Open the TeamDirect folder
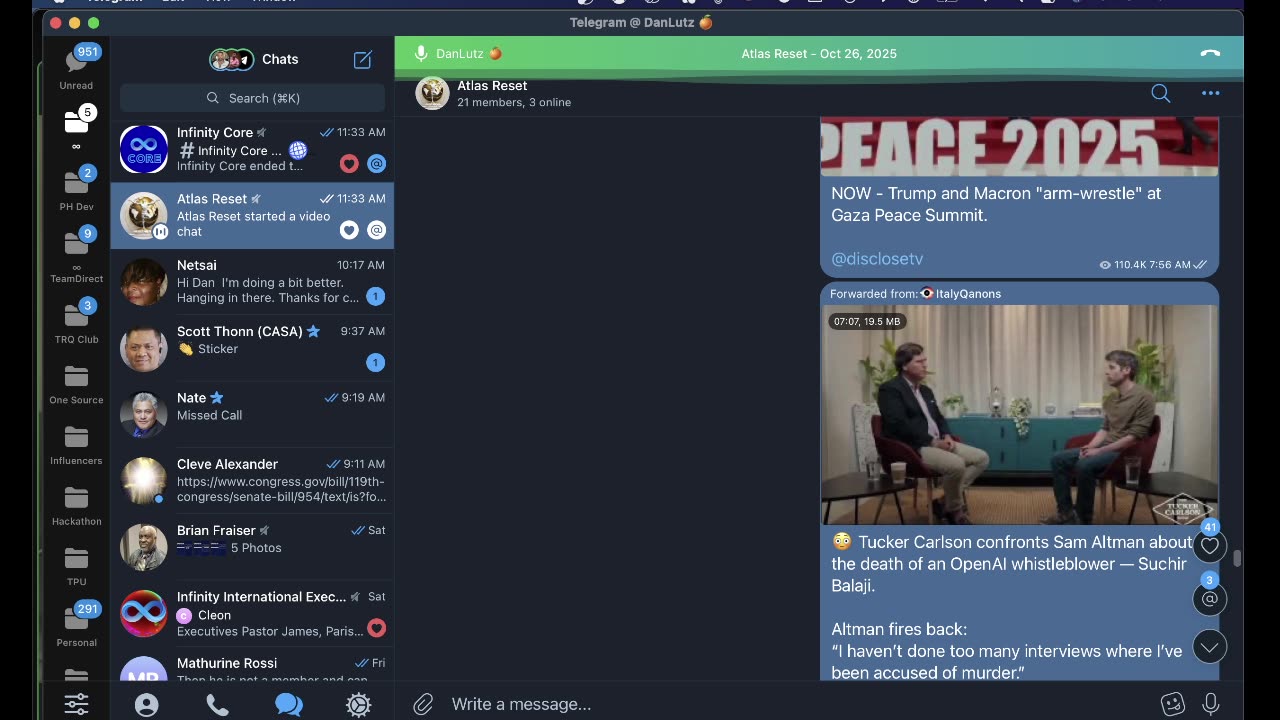 pos(76,255)
